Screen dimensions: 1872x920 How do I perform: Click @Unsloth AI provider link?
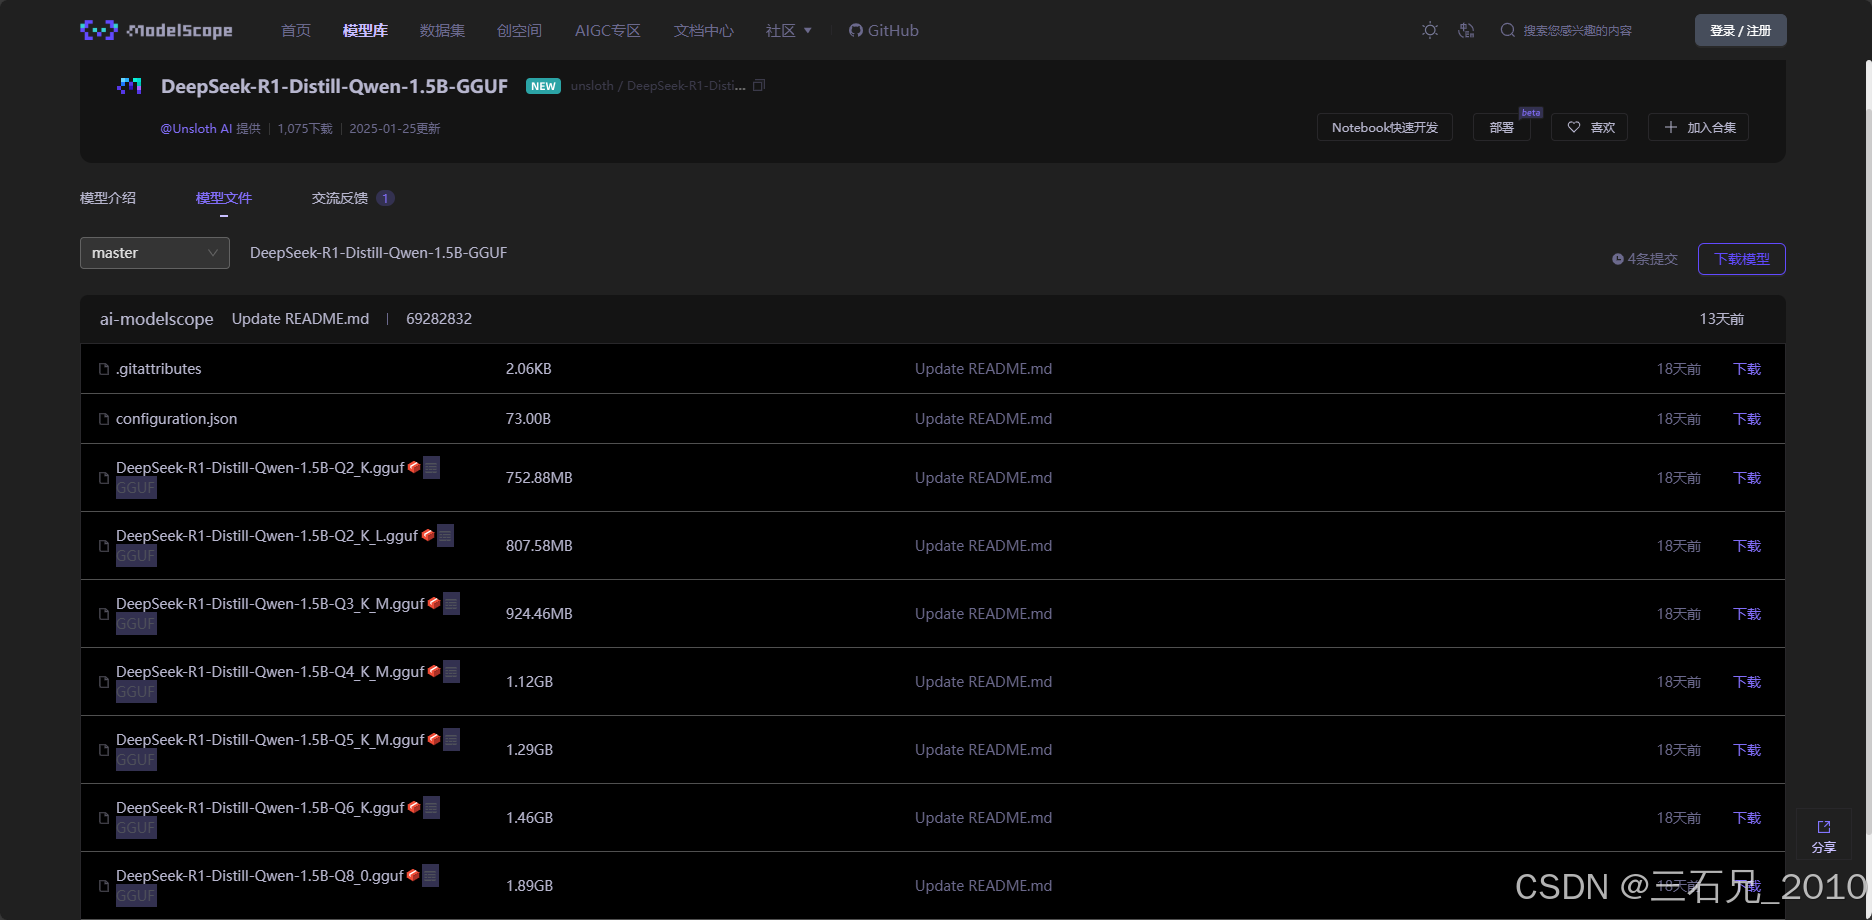pos(196,129)
